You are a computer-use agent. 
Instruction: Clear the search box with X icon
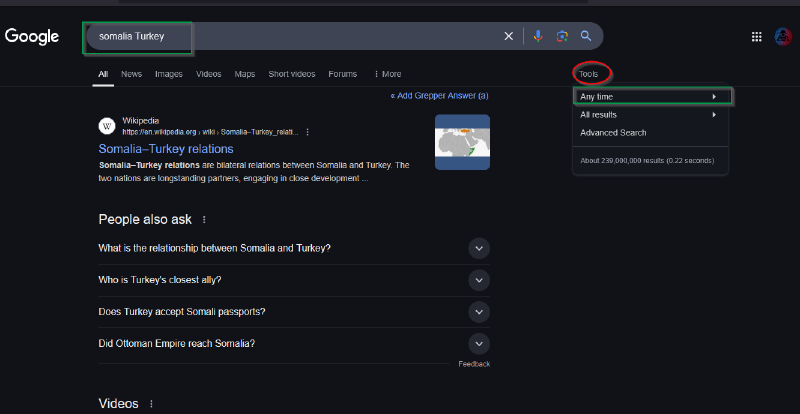(508, 36)
